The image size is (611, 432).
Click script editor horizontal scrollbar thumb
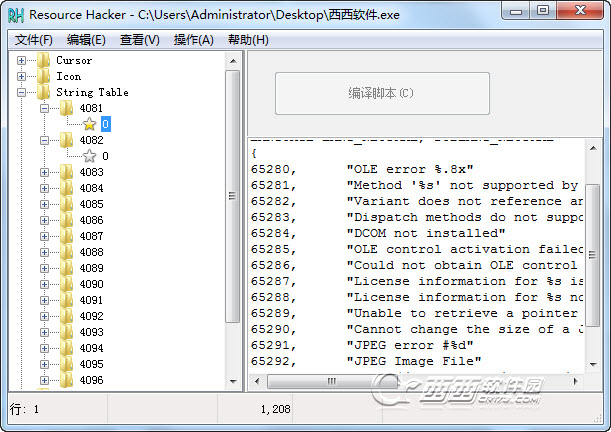click(x=332, y=381)
